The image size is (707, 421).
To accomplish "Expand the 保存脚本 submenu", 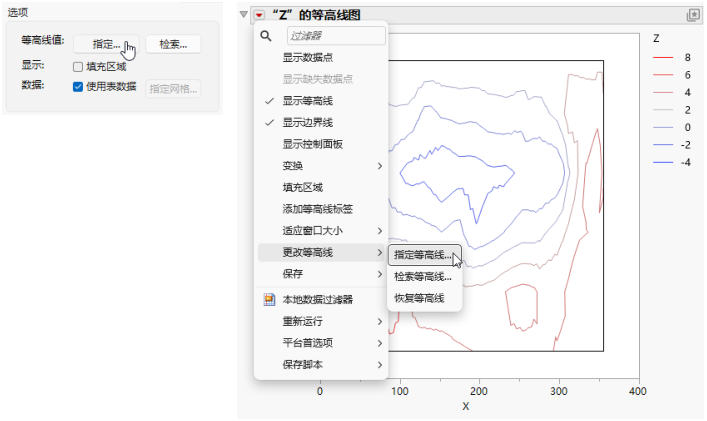I will [321, 365].
